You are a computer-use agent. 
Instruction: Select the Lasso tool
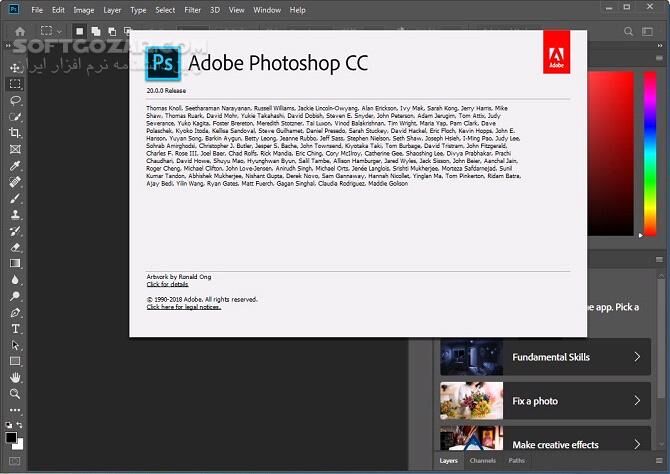click(15, 100)
